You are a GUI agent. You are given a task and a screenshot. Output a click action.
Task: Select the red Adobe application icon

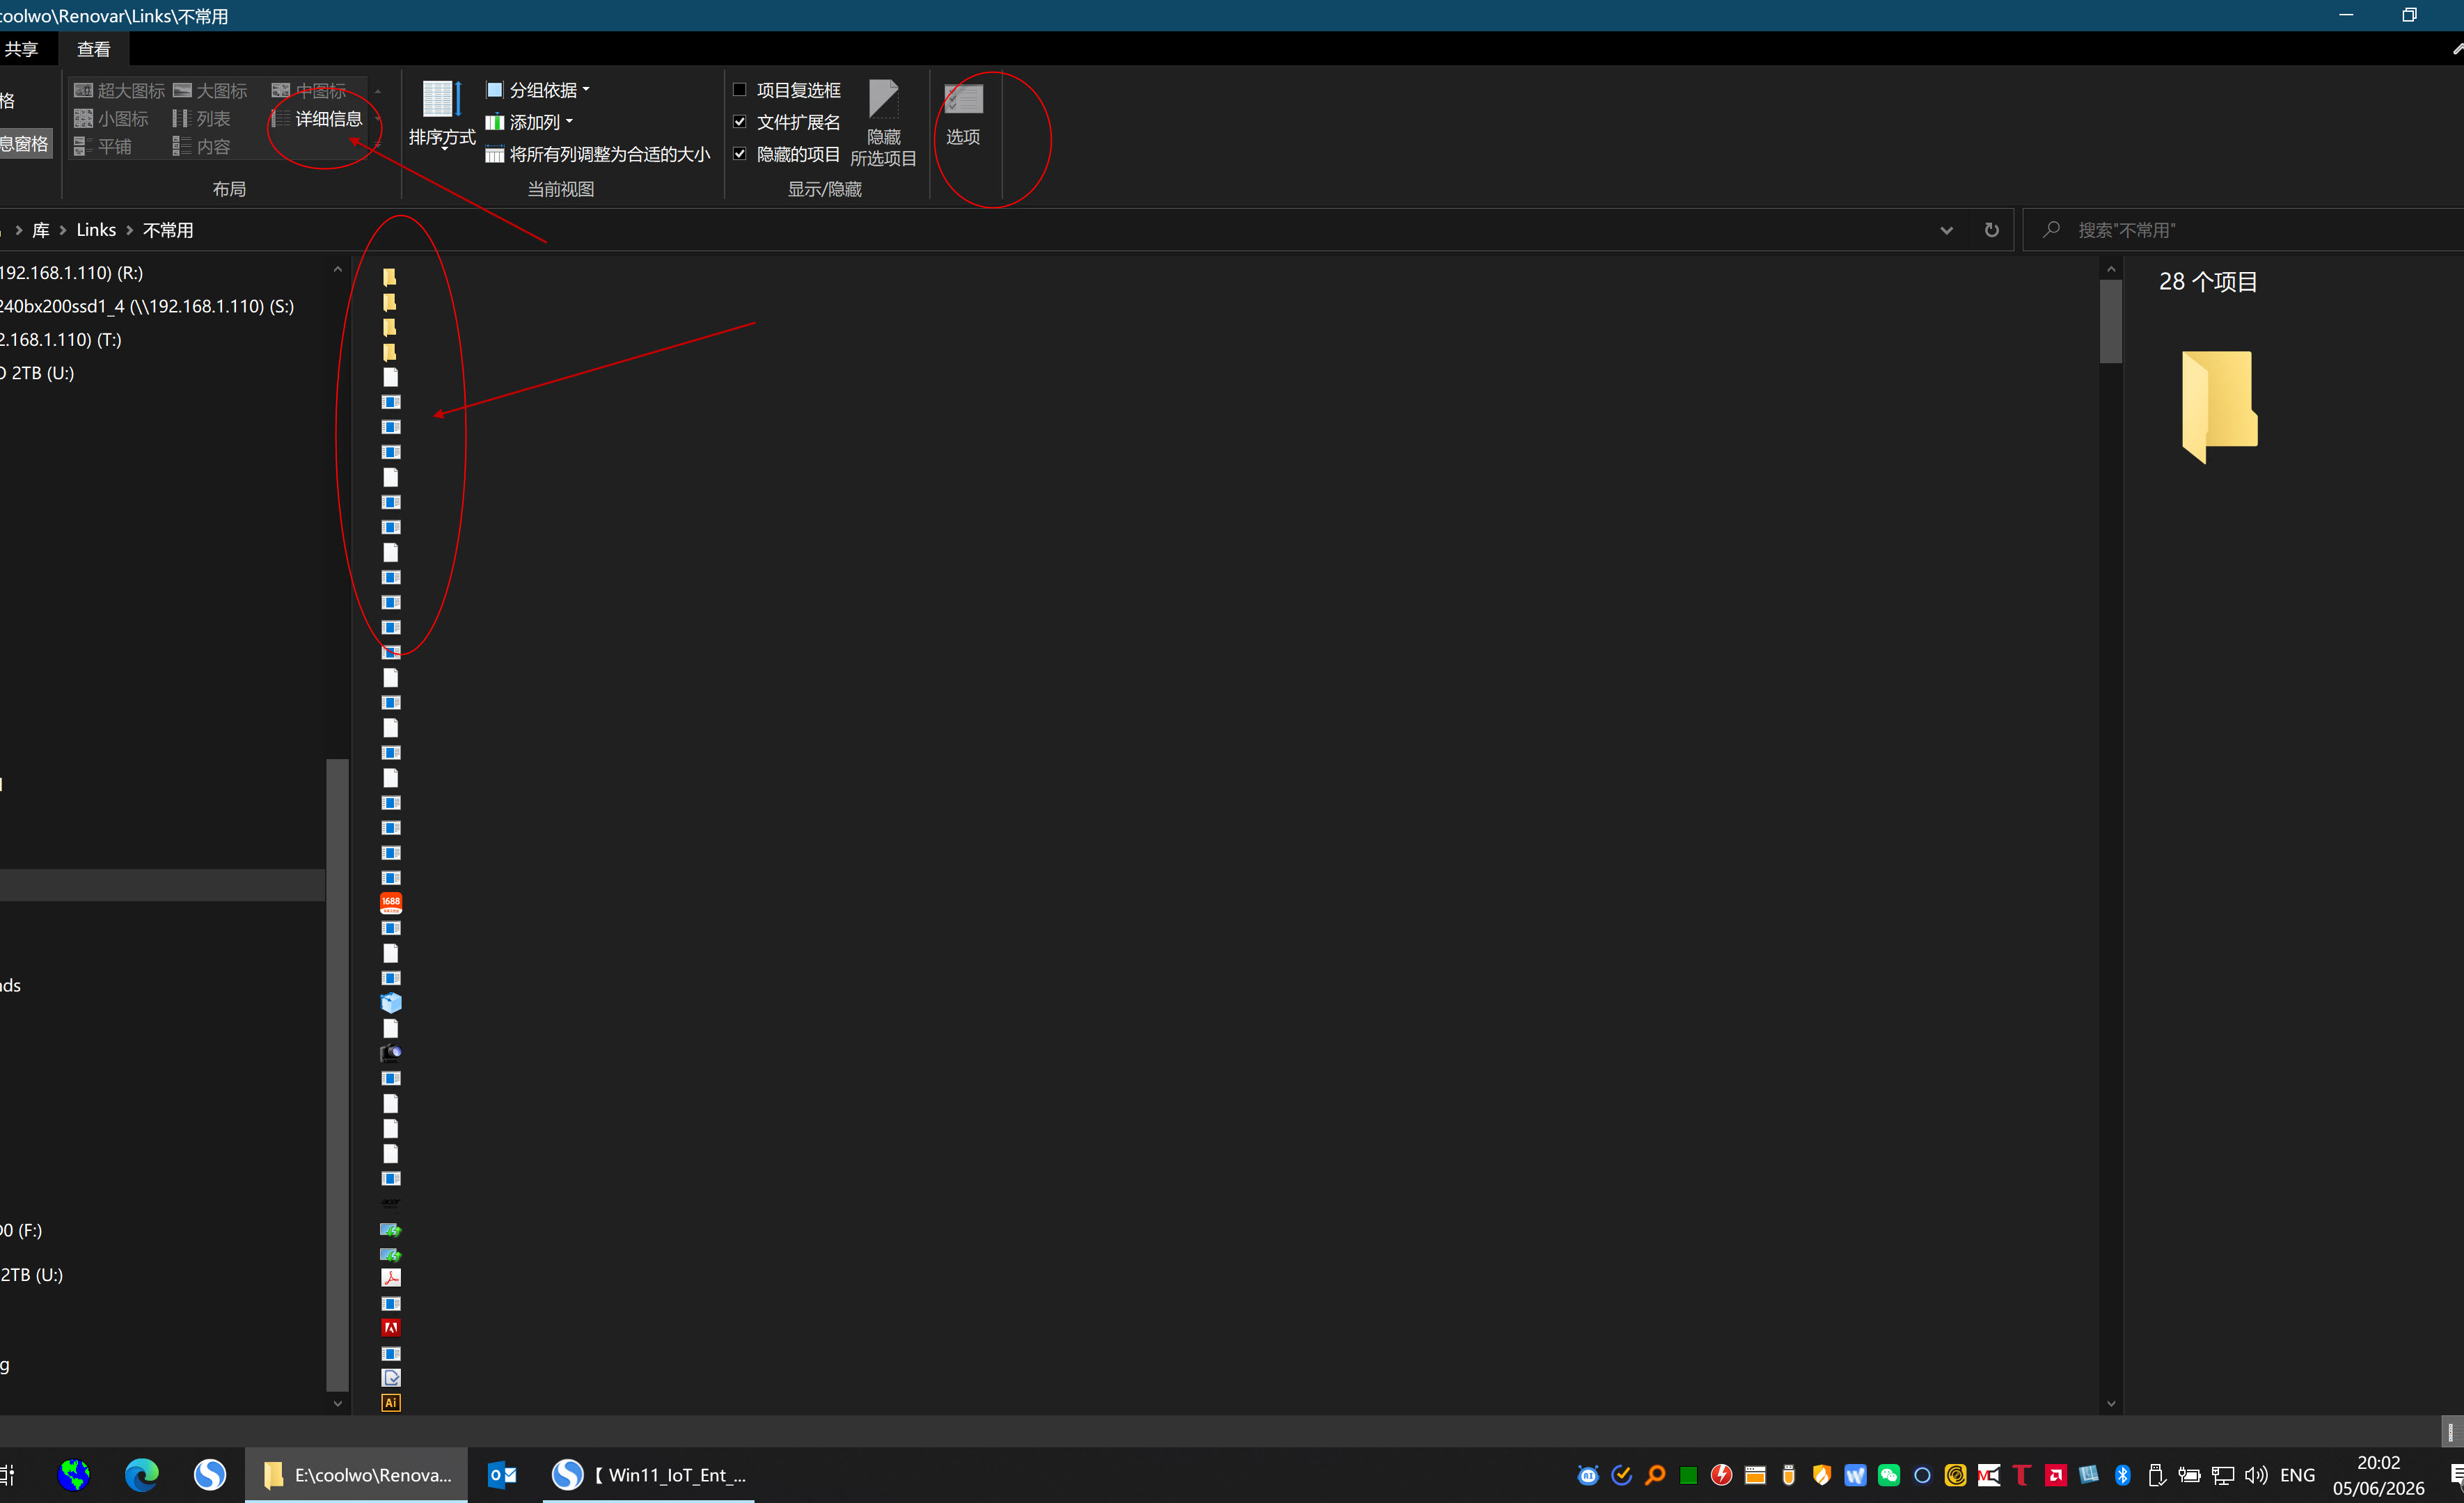pyautogui.click(x=391, y=1328)
